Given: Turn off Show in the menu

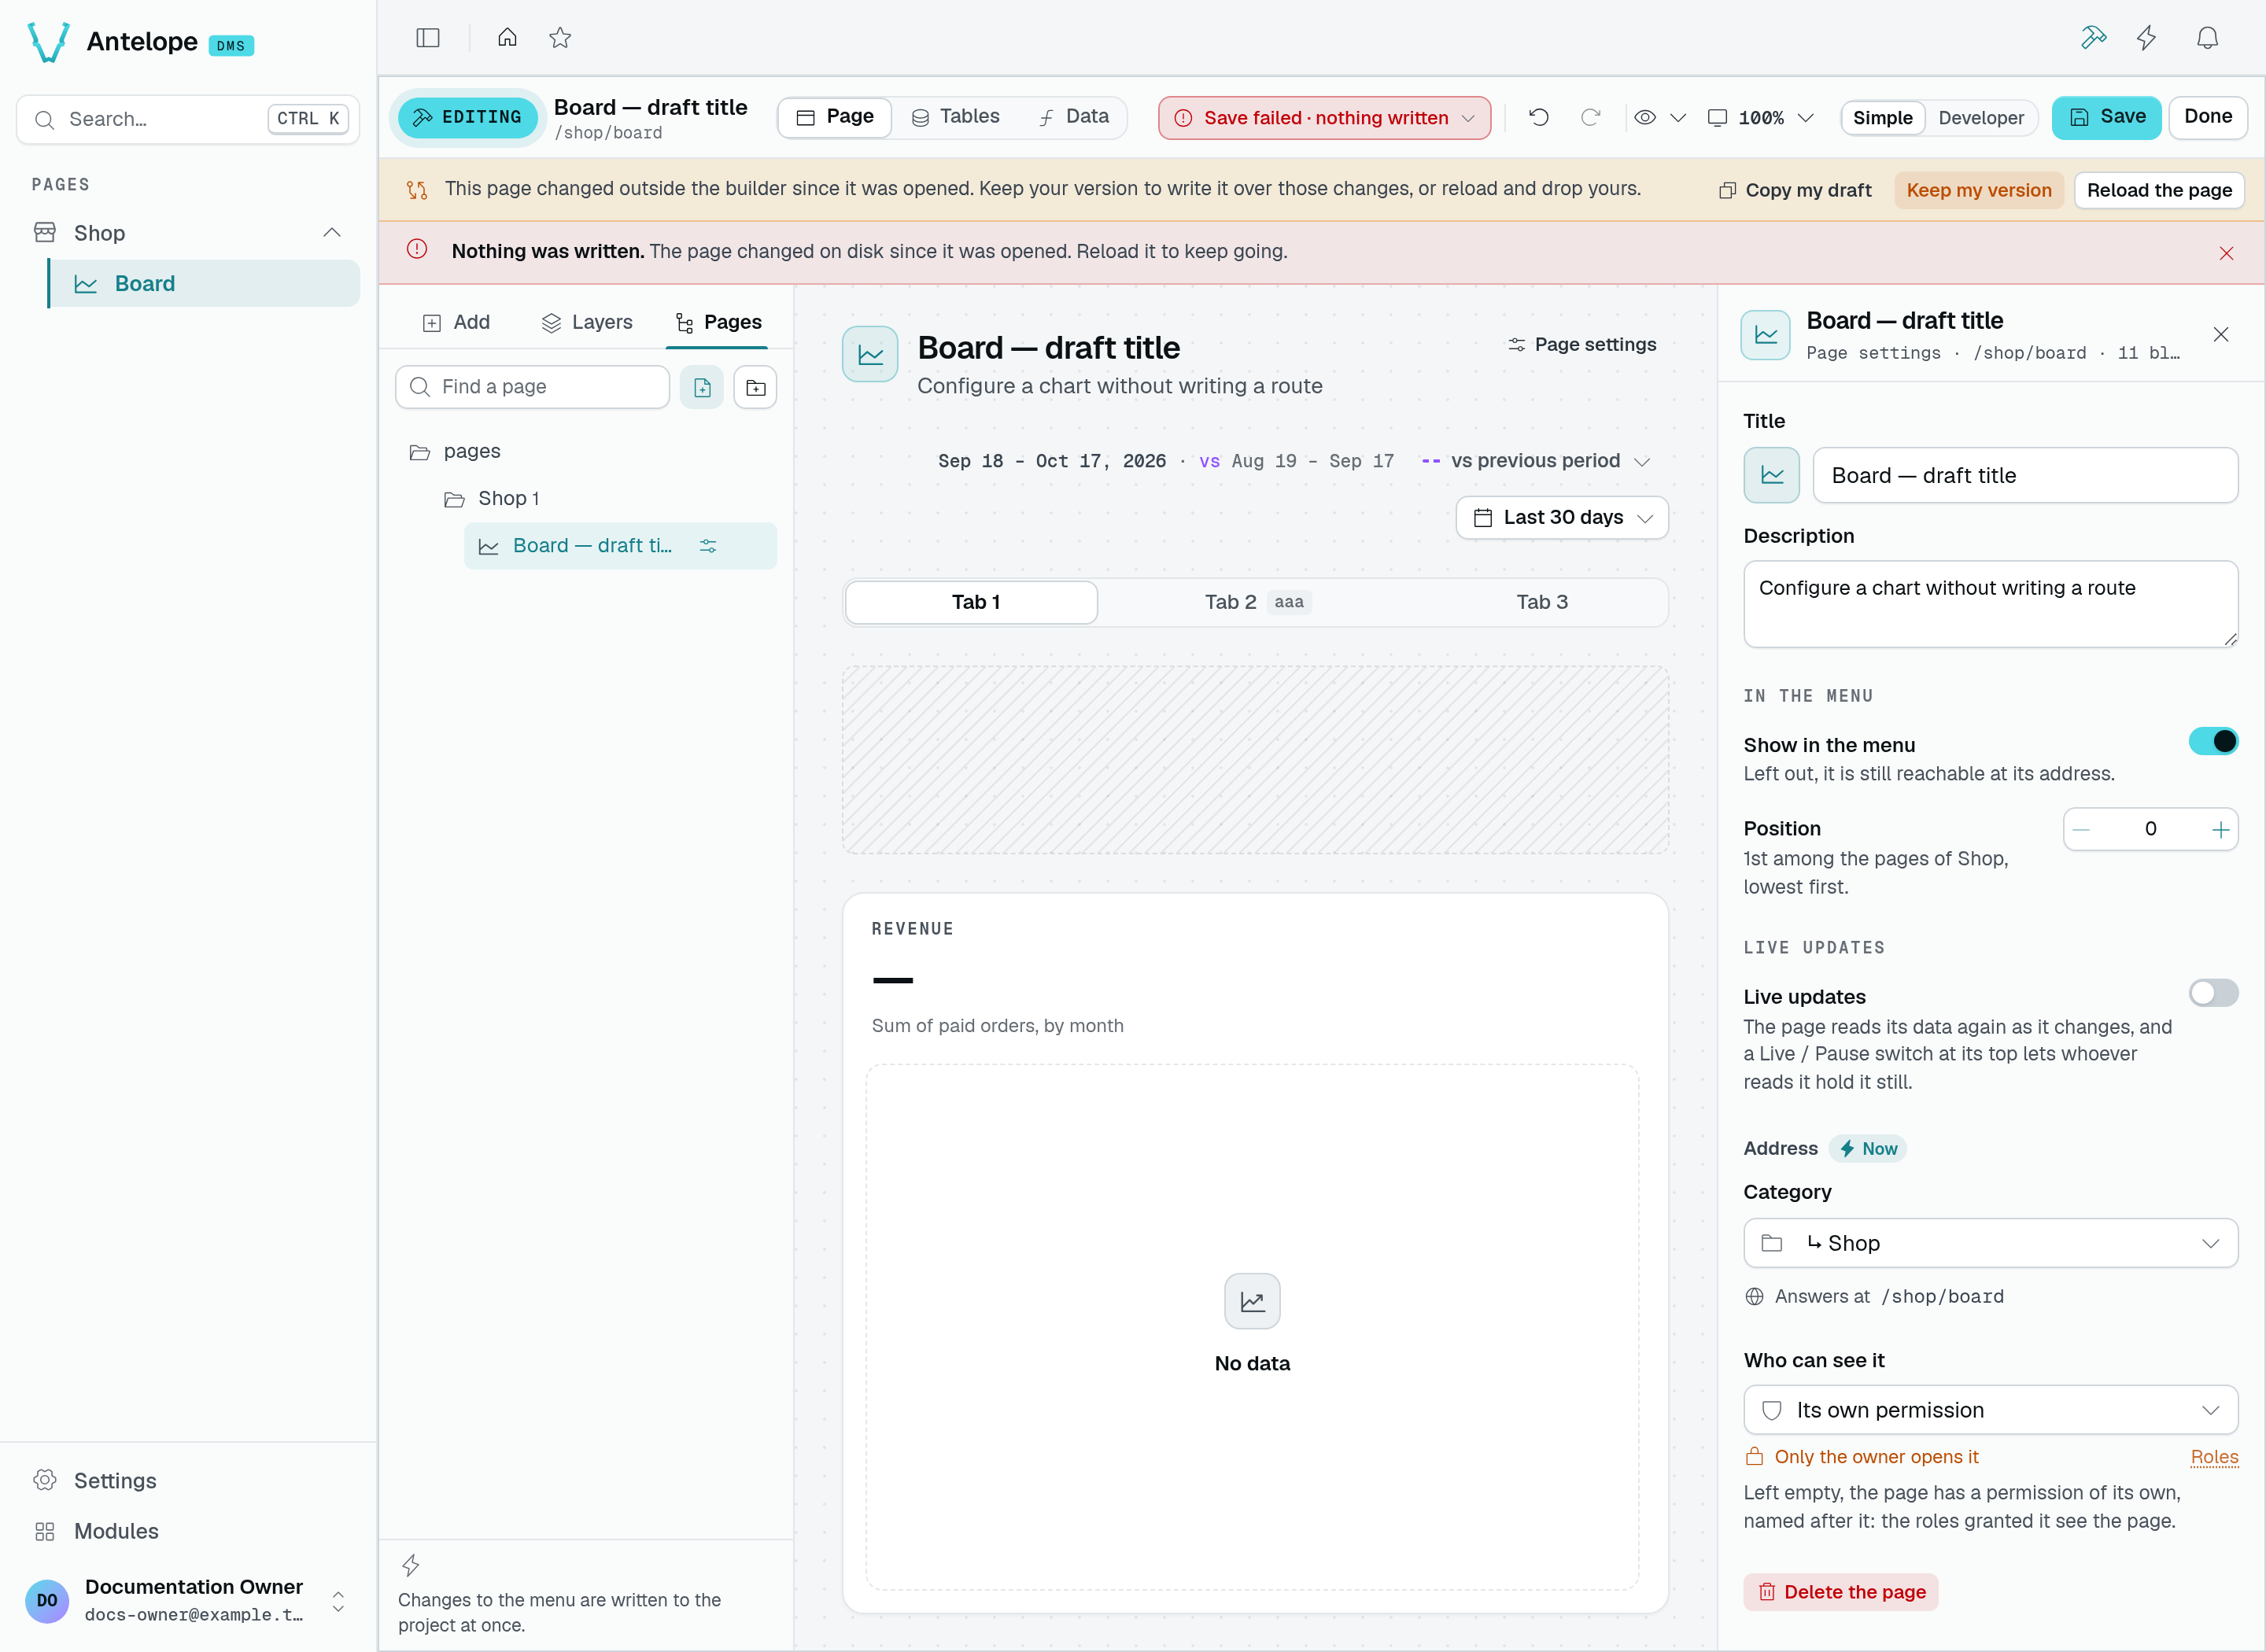Looking at the screenshot, I should coord(2213,742).
